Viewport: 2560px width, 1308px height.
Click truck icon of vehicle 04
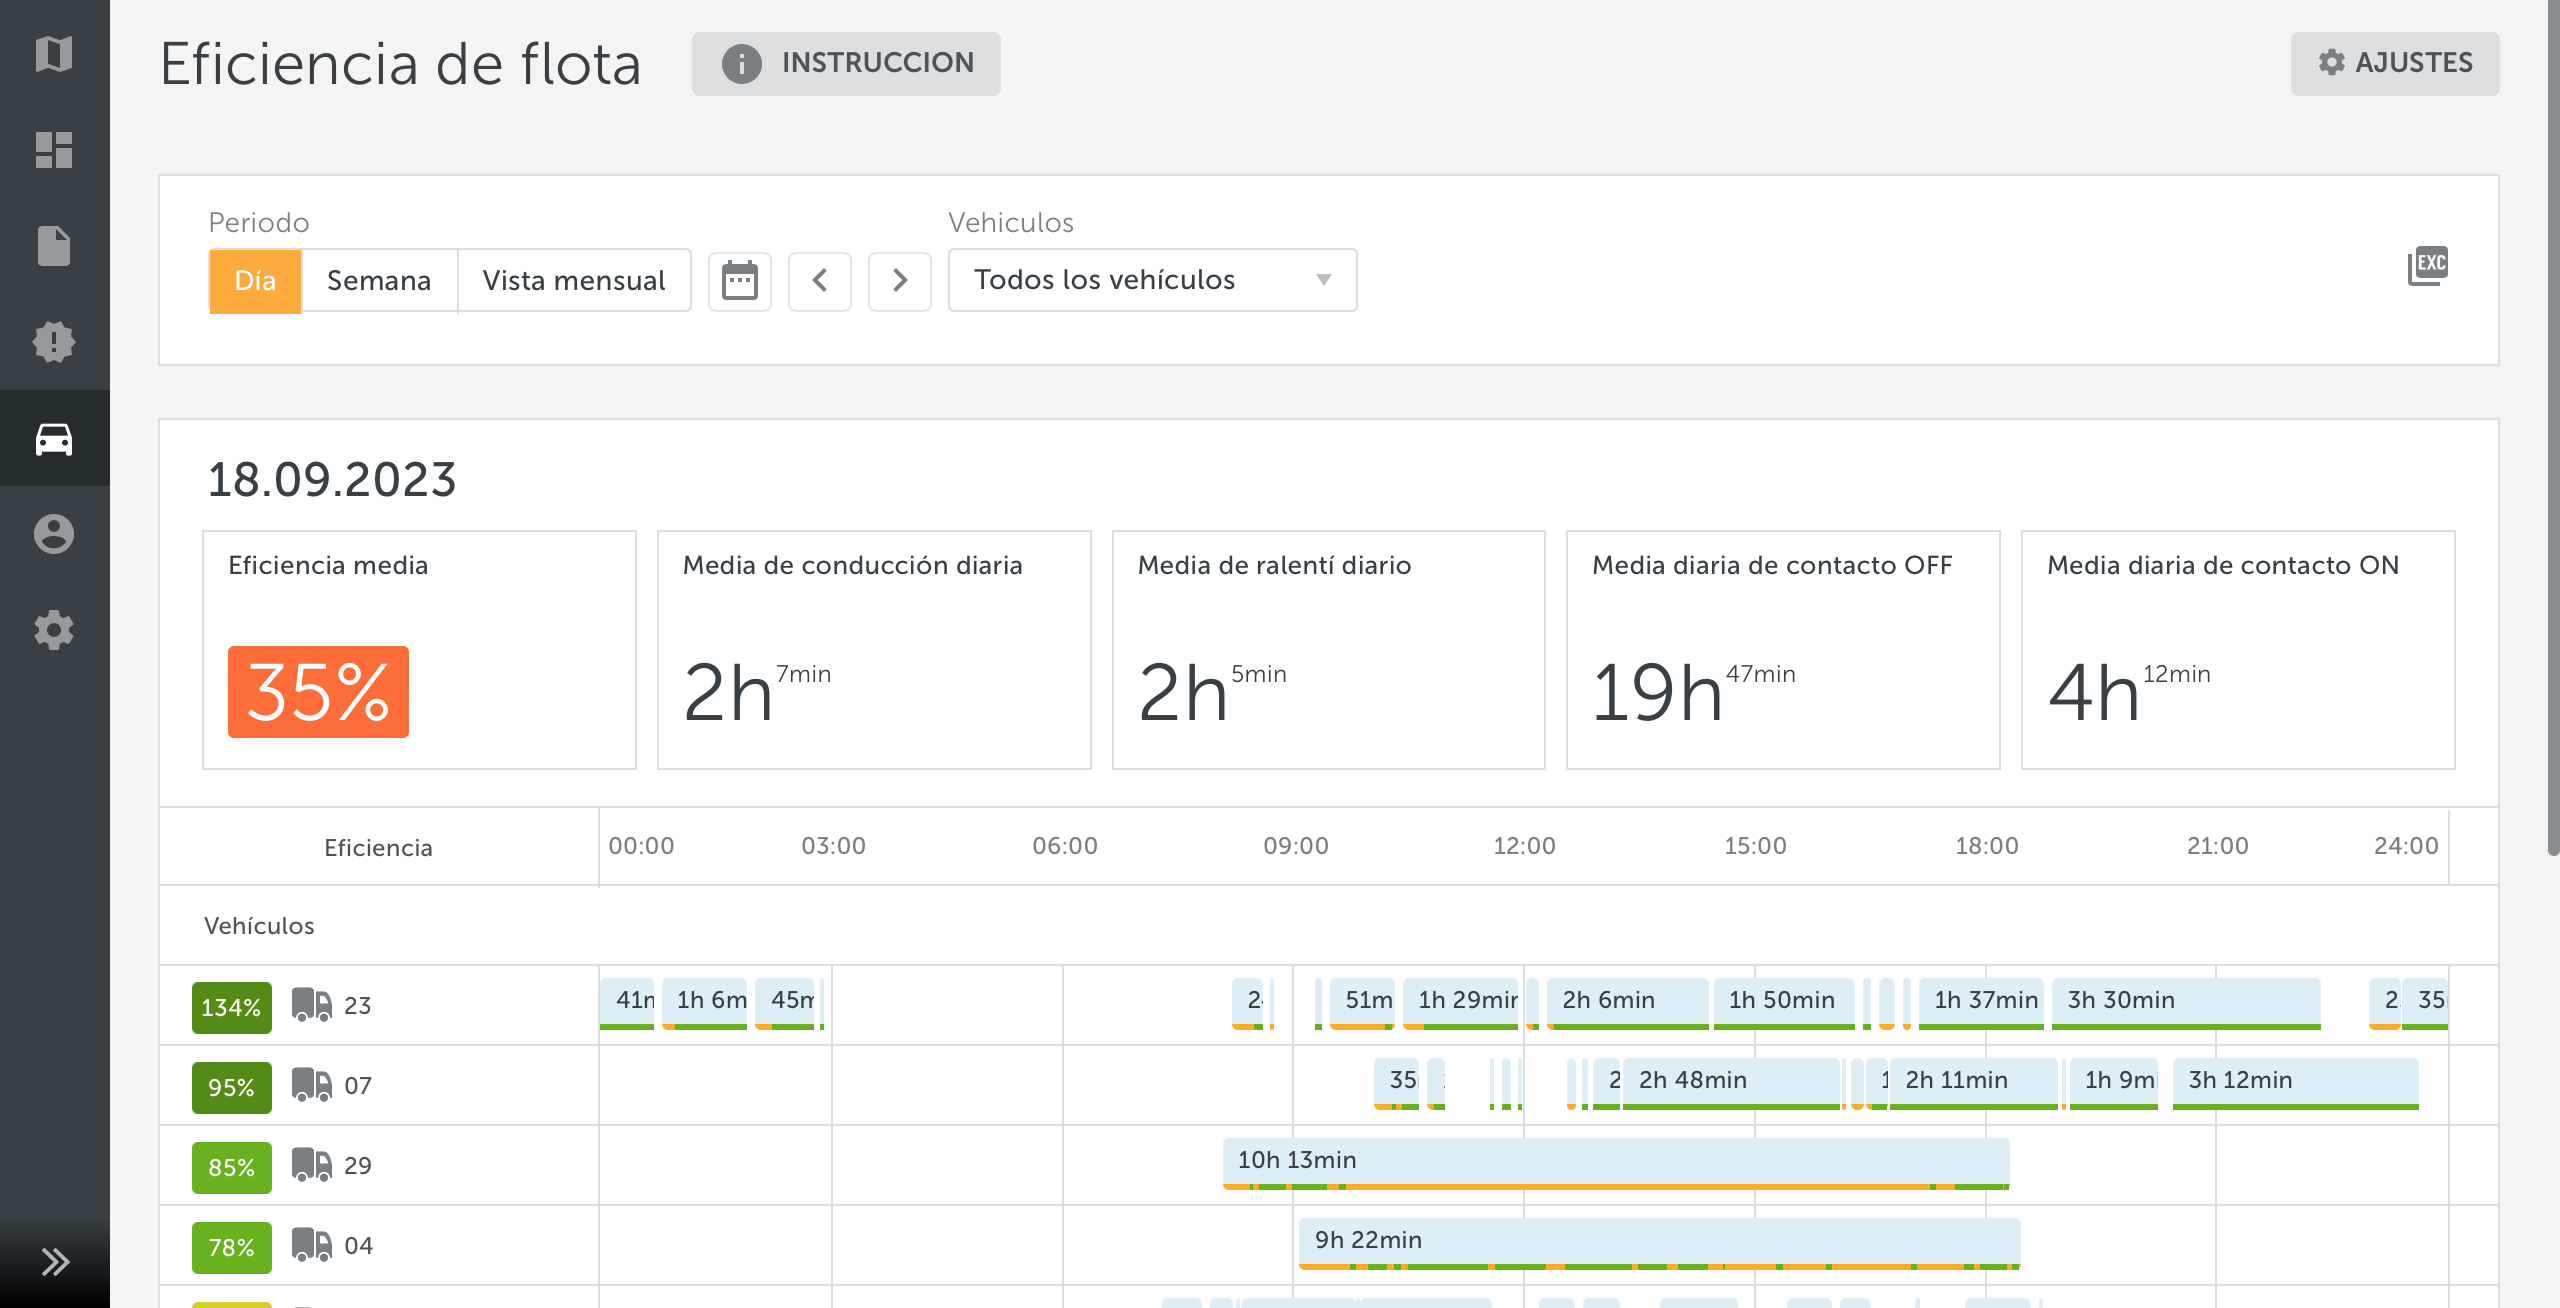311,1244
